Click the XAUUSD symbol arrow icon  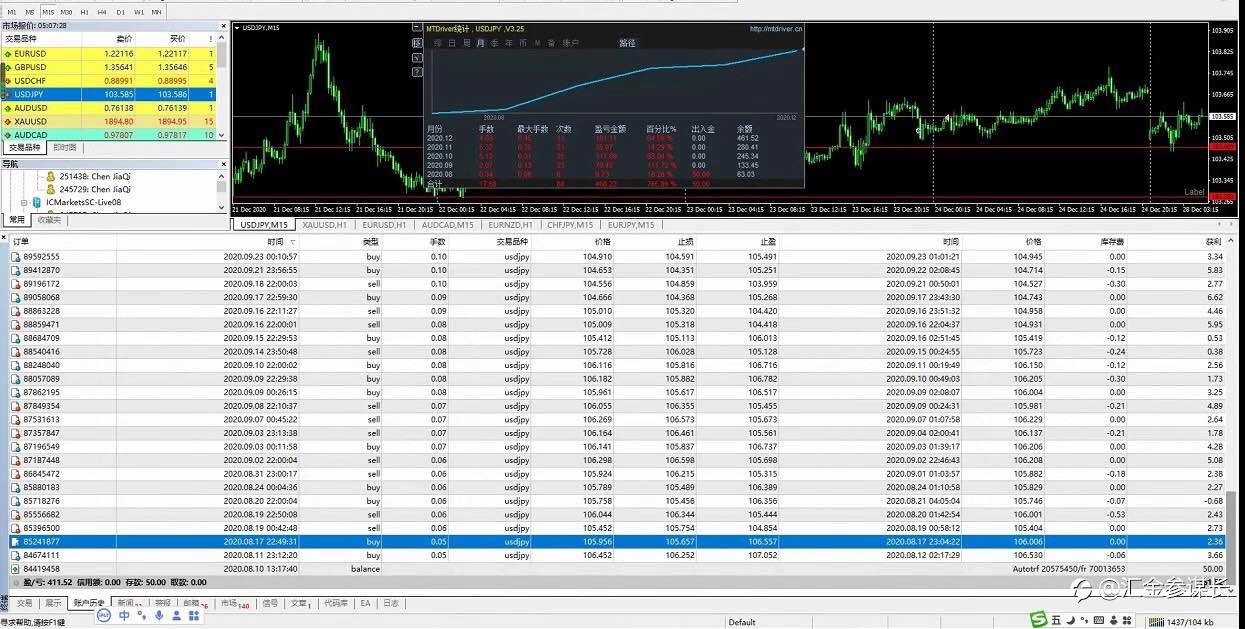(x=8, y=121)
